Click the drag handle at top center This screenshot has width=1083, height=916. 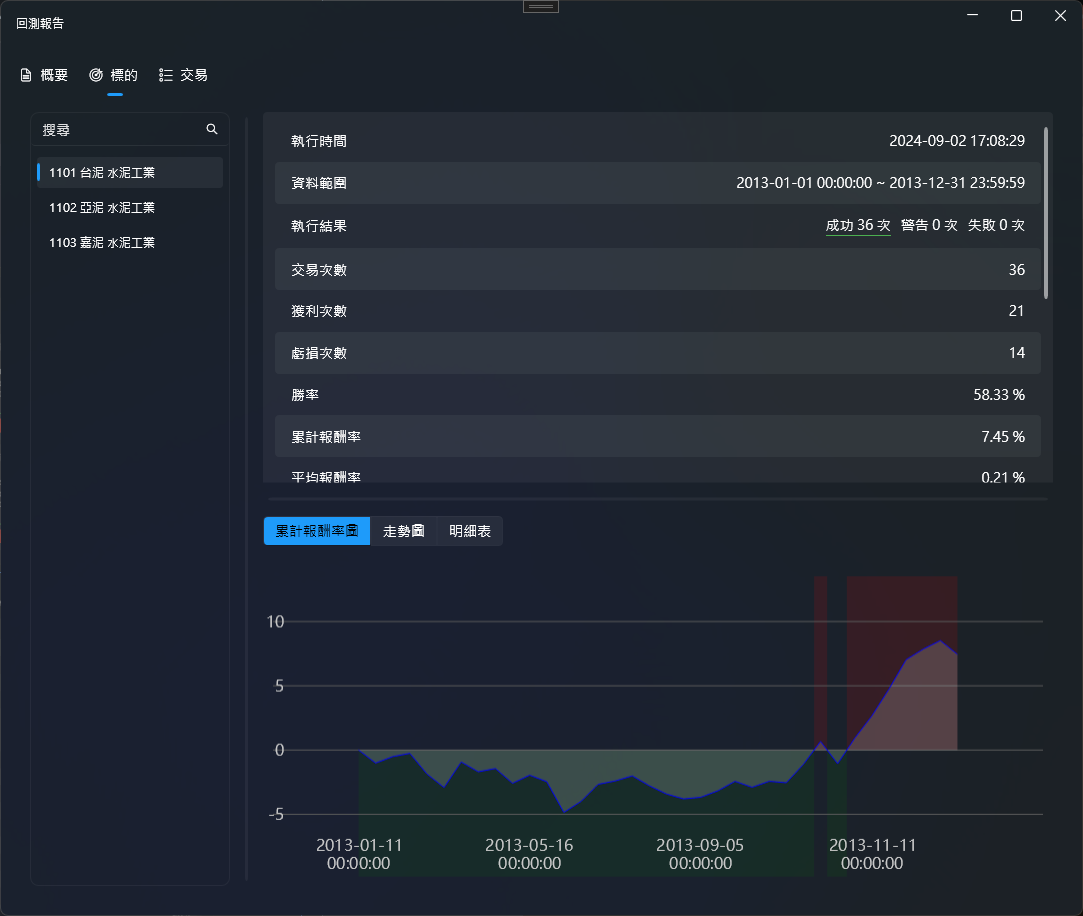coord(541,7)
